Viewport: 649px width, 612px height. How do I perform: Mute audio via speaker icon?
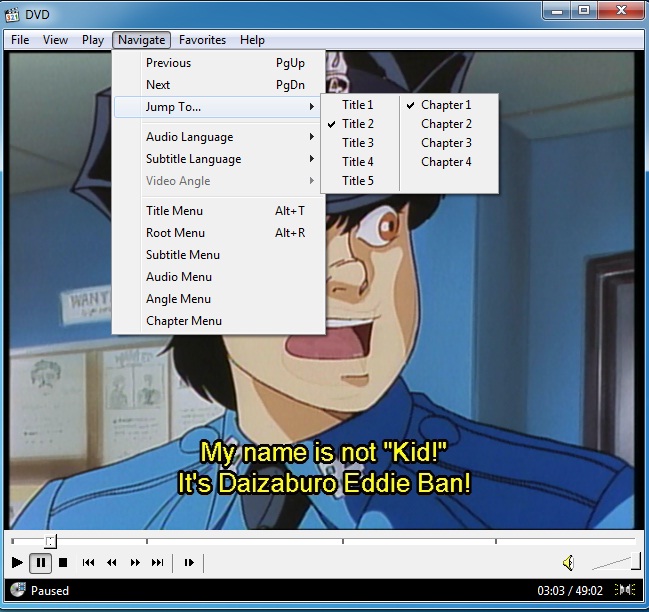pos(569,563)
